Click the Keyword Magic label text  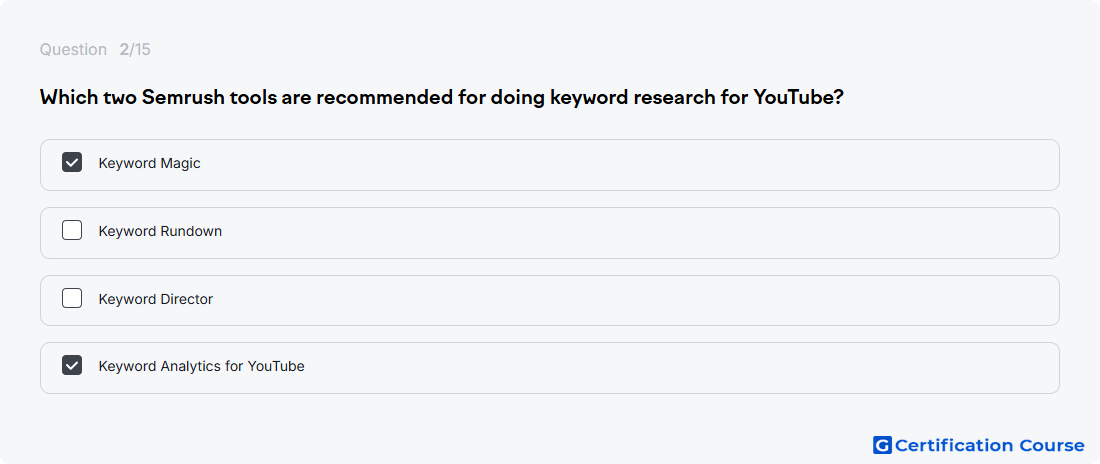(149, 164)
